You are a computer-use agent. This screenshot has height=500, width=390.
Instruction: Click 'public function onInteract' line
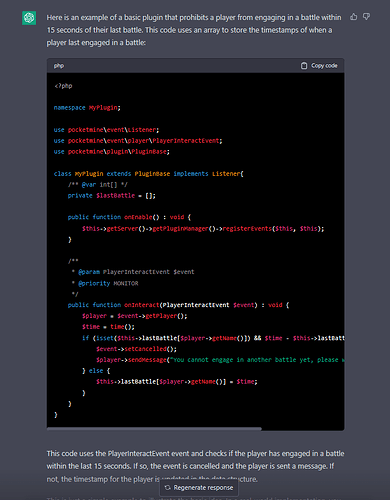[178, 305]
